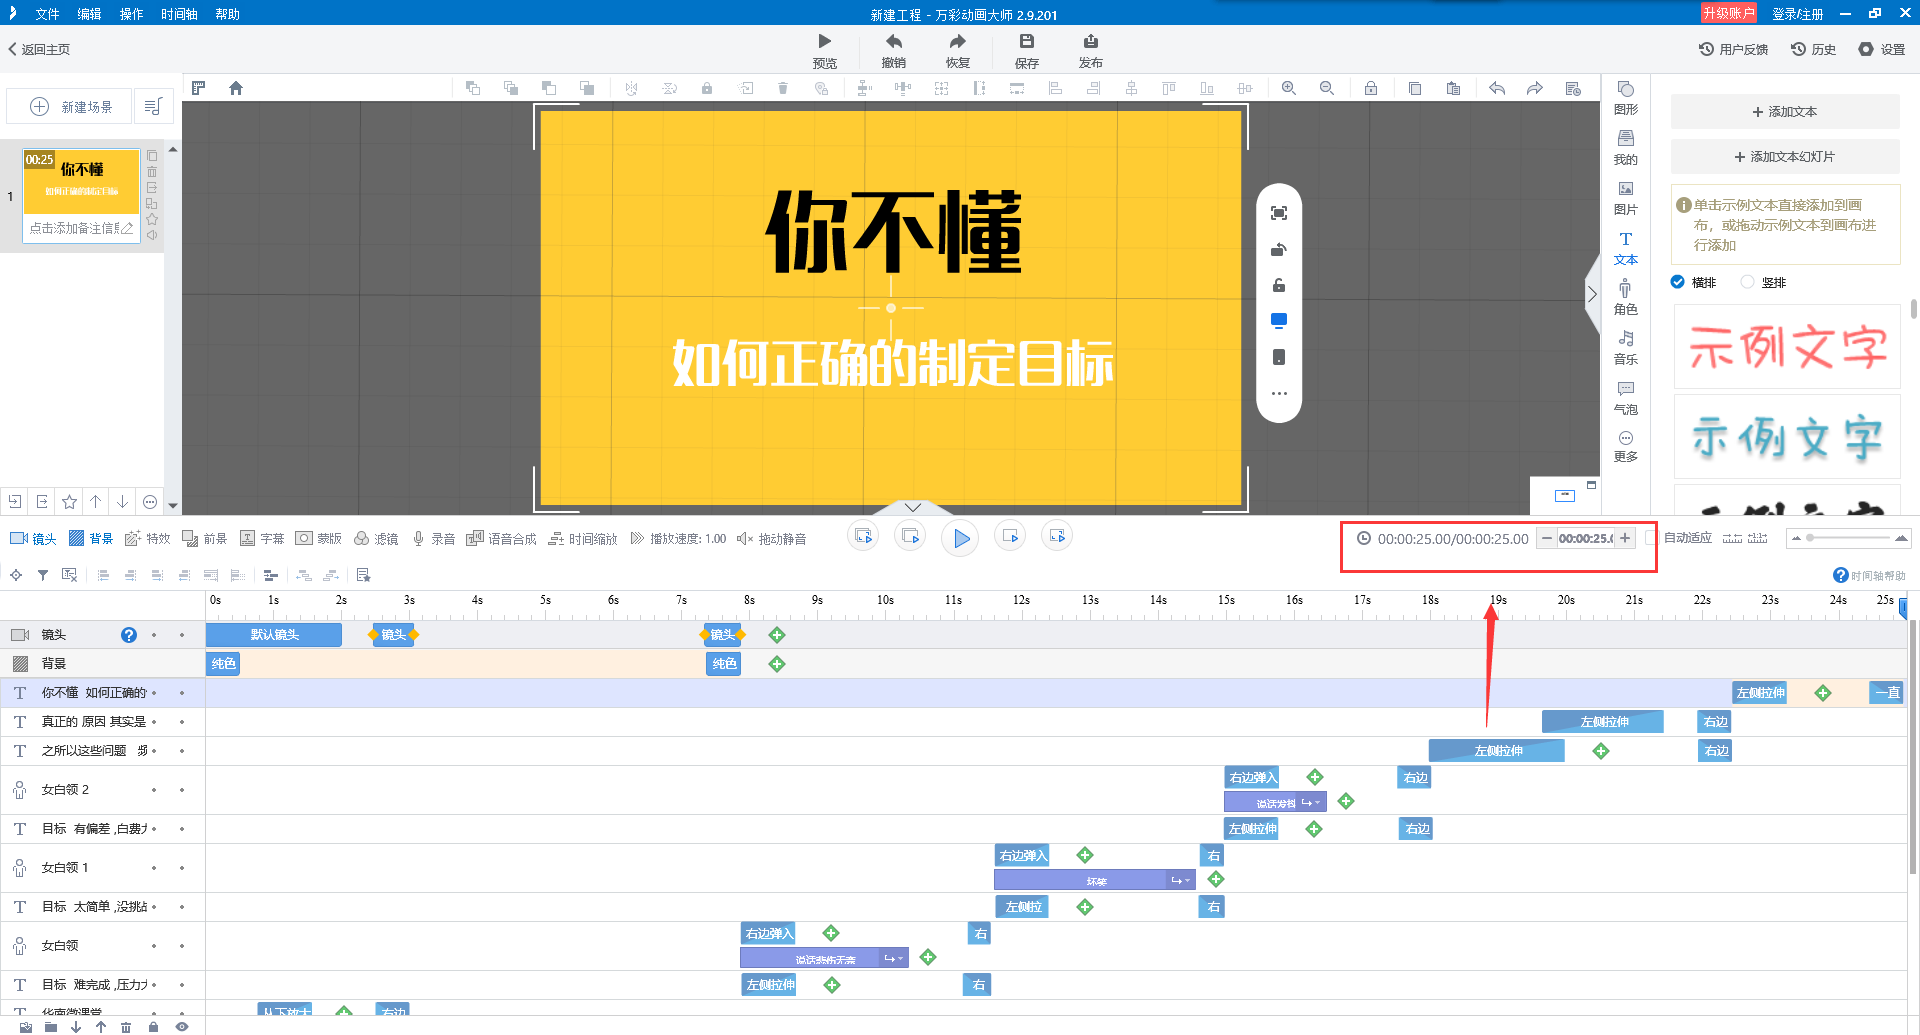
Task: Open Speech synthesis (语音合成) tool
Action: (501, 539)
